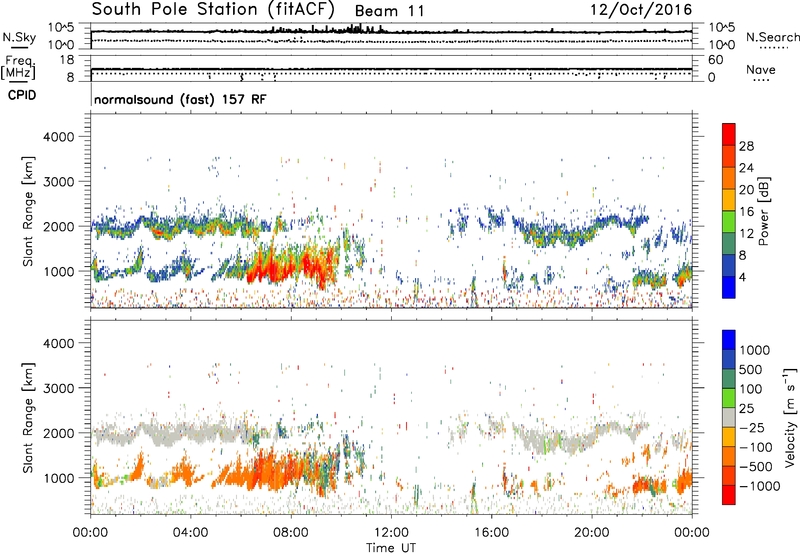This screenshot has height=554, width=800.
Task: Click the '16:00' time axis tick label
Action: 491,533
